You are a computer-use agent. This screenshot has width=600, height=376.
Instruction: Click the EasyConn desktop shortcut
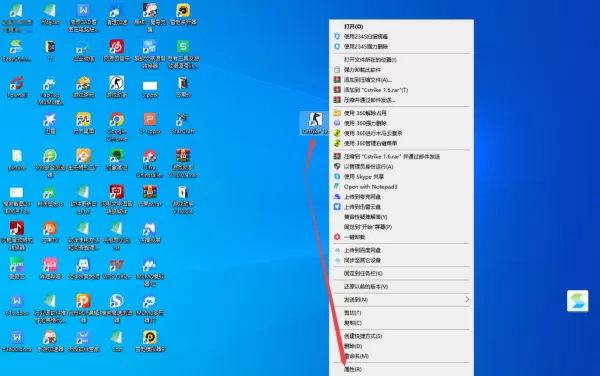pos(16,50)
